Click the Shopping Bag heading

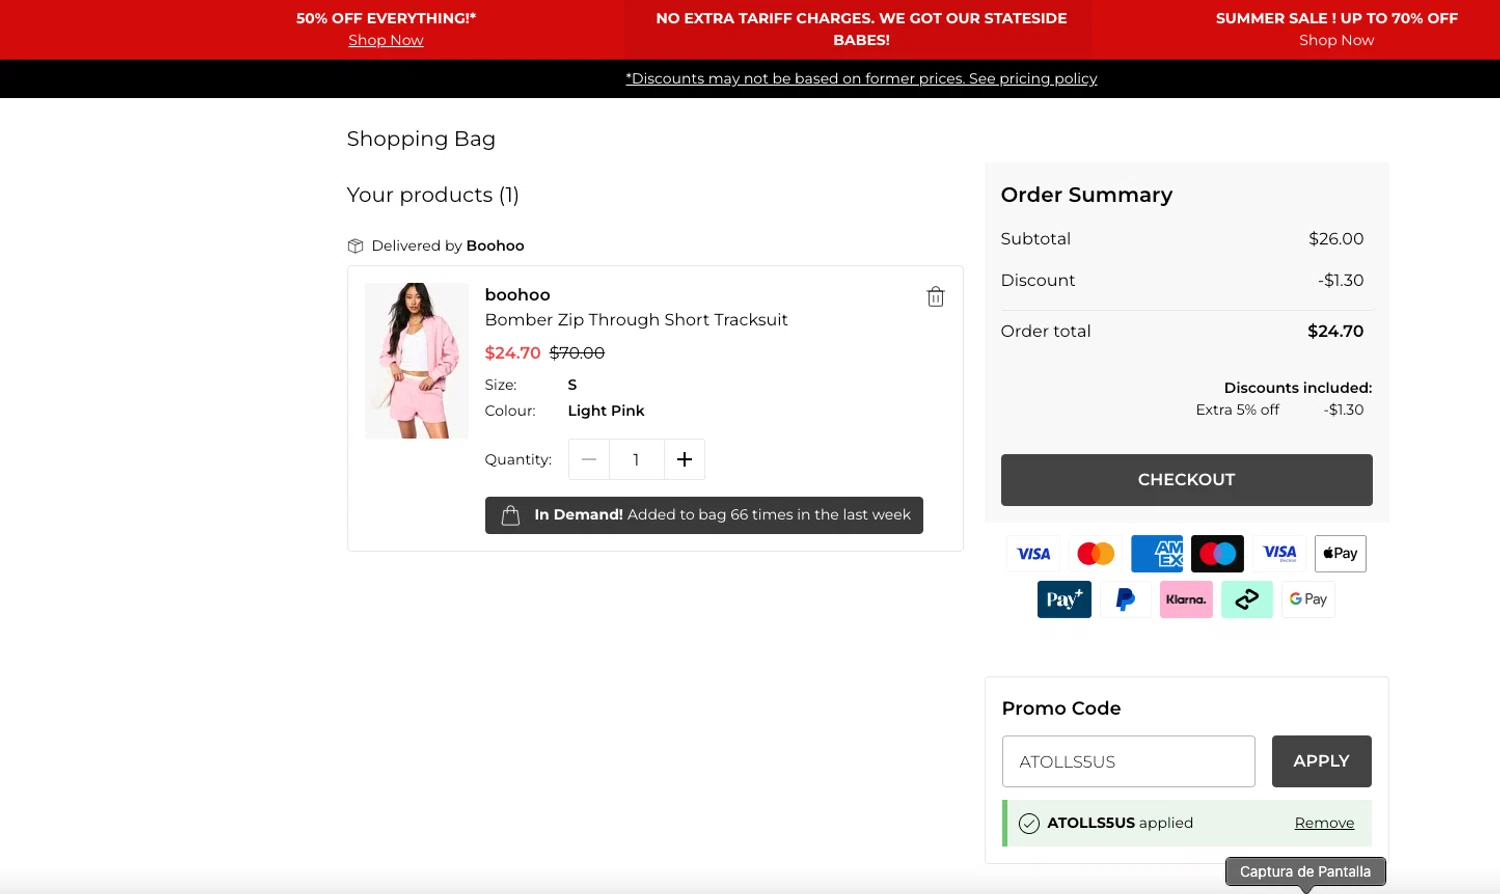421,139
